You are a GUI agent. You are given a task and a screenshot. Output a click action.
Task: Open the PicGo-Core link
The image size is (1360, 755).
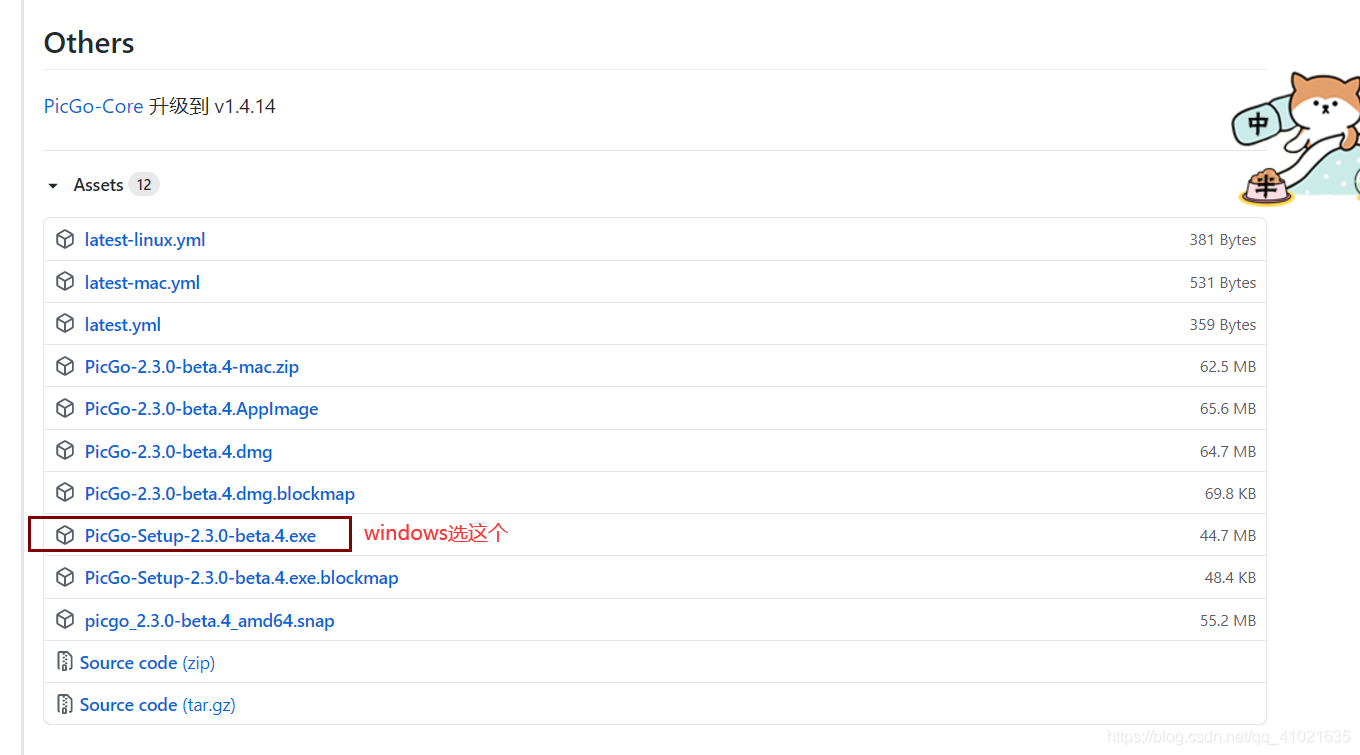click(x=94, y=106)
